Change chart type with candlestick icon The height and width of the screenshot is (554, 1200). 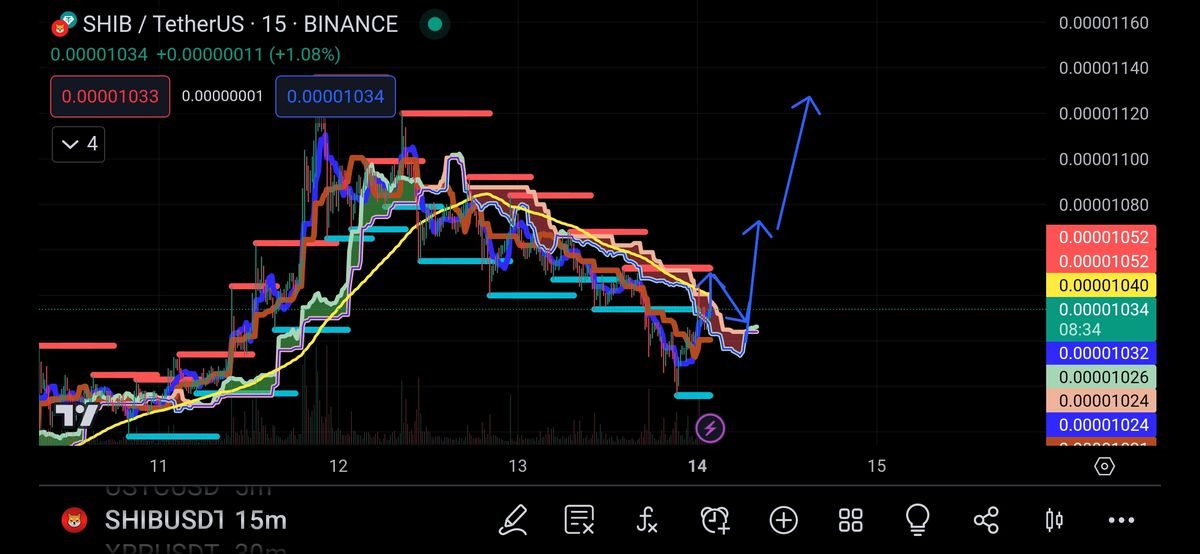(x=1053, y=519)
